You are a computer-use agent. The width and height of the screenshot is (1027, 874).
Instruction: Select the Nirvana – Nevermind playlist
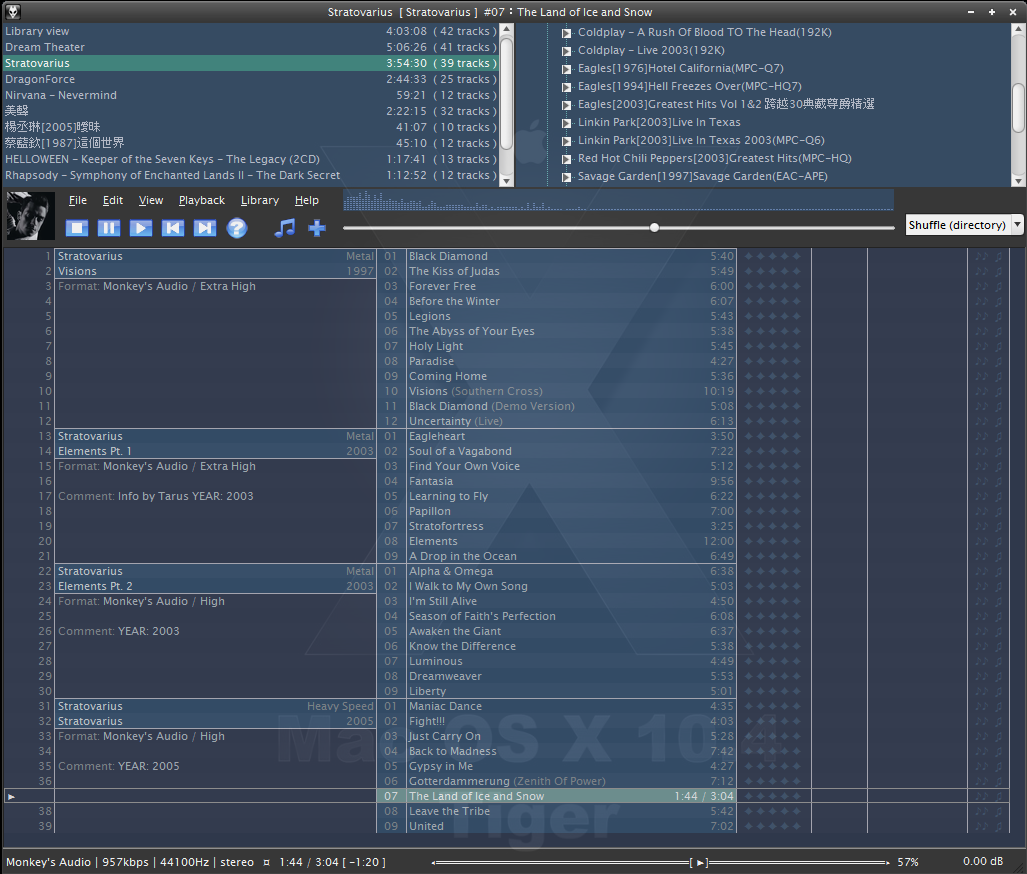251,95
